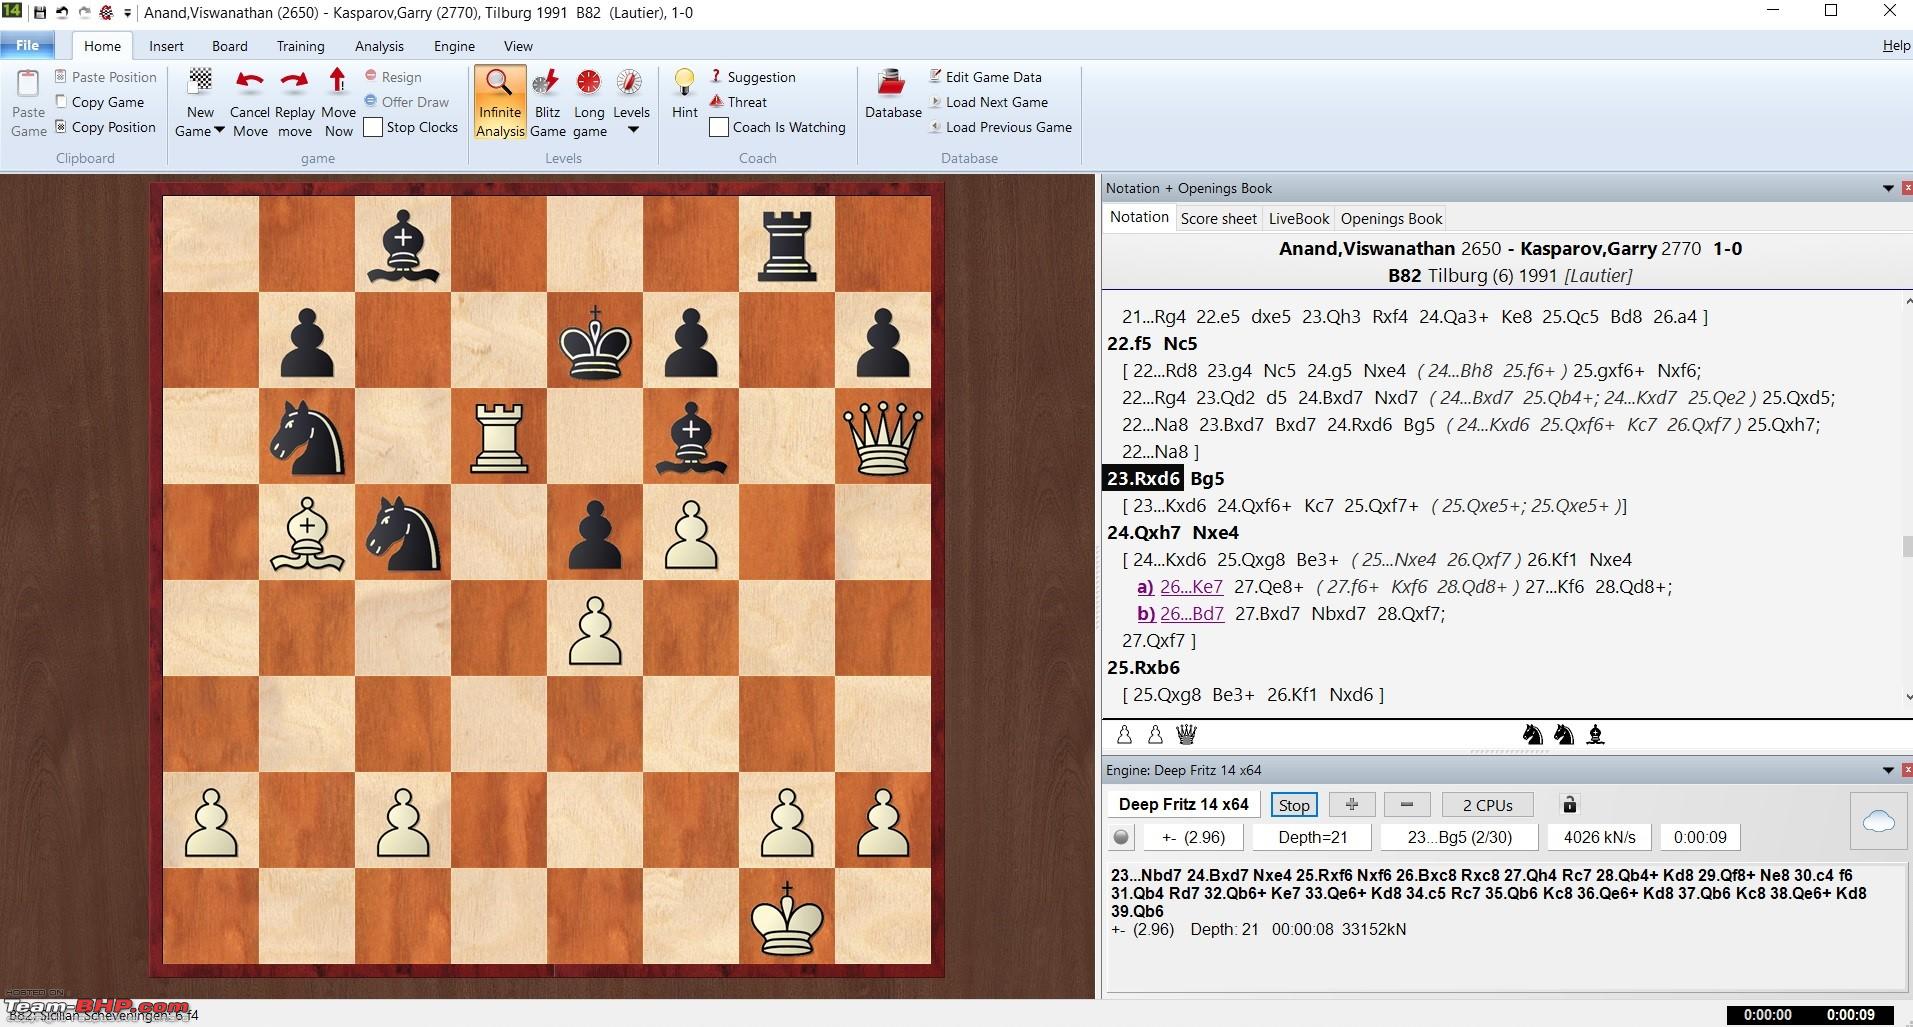Open the File menu
The image size is (1913, 1027).
28,45
